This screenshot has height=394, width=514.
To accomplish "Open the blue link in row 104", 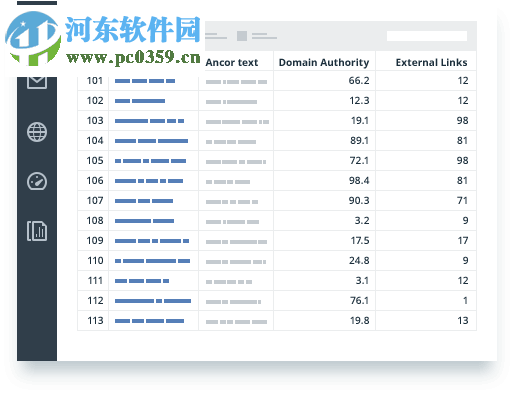I will click(x=151, y=141).
